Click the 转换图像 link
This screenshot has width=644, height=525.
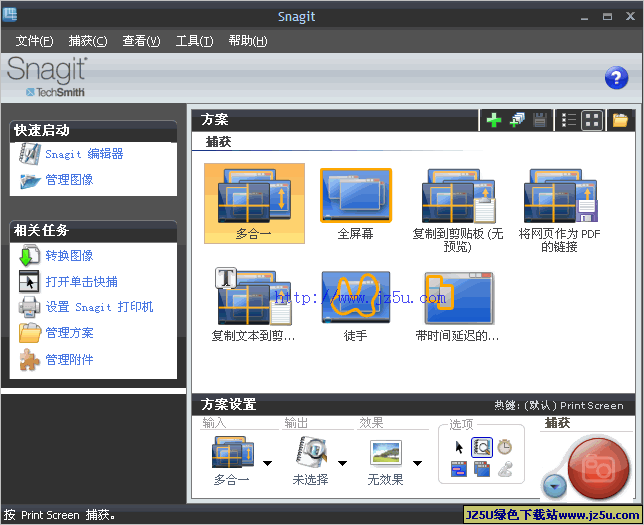point(69,256)
